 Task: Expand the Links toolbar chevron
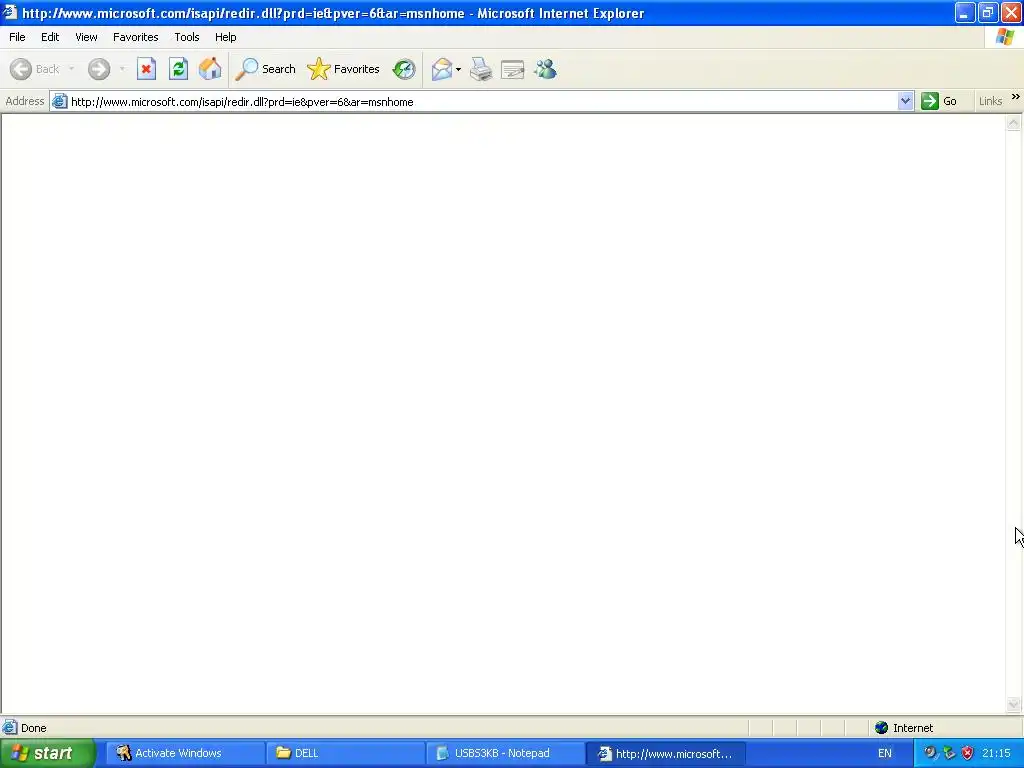[1016, 97]
